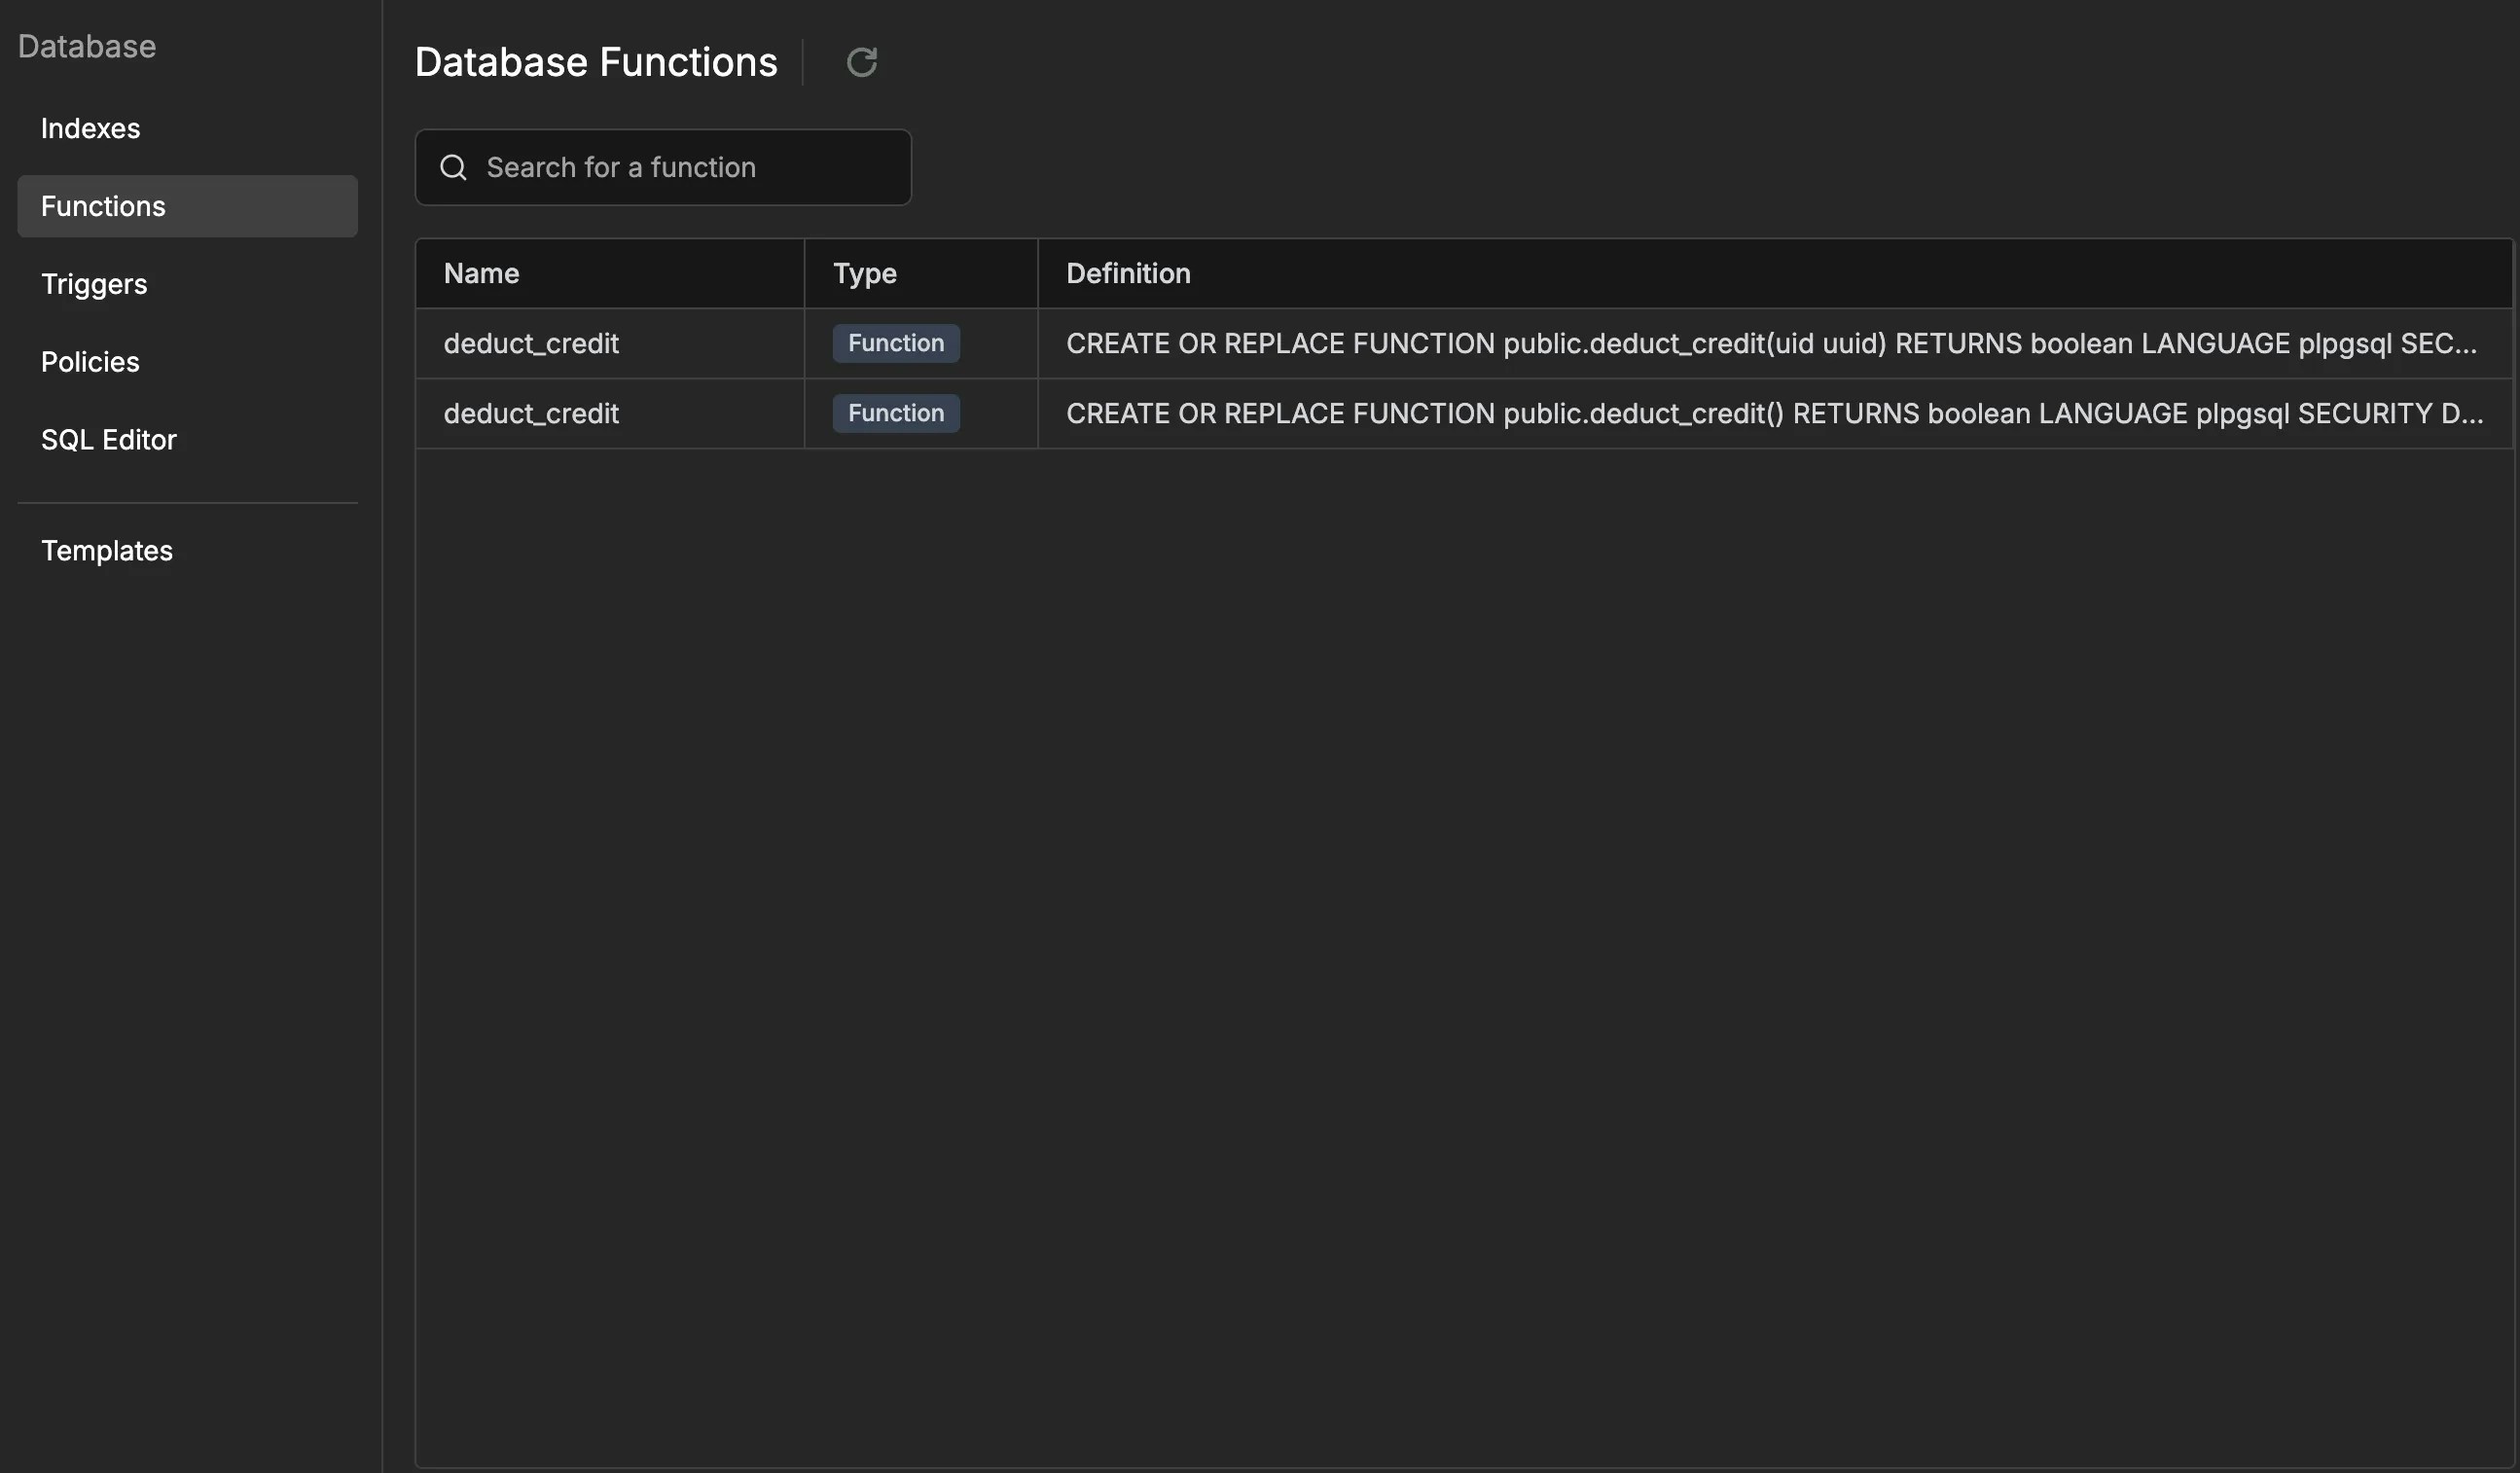Open the Indexes section
Screen dimensions: 2520x1473
[90, 128]
